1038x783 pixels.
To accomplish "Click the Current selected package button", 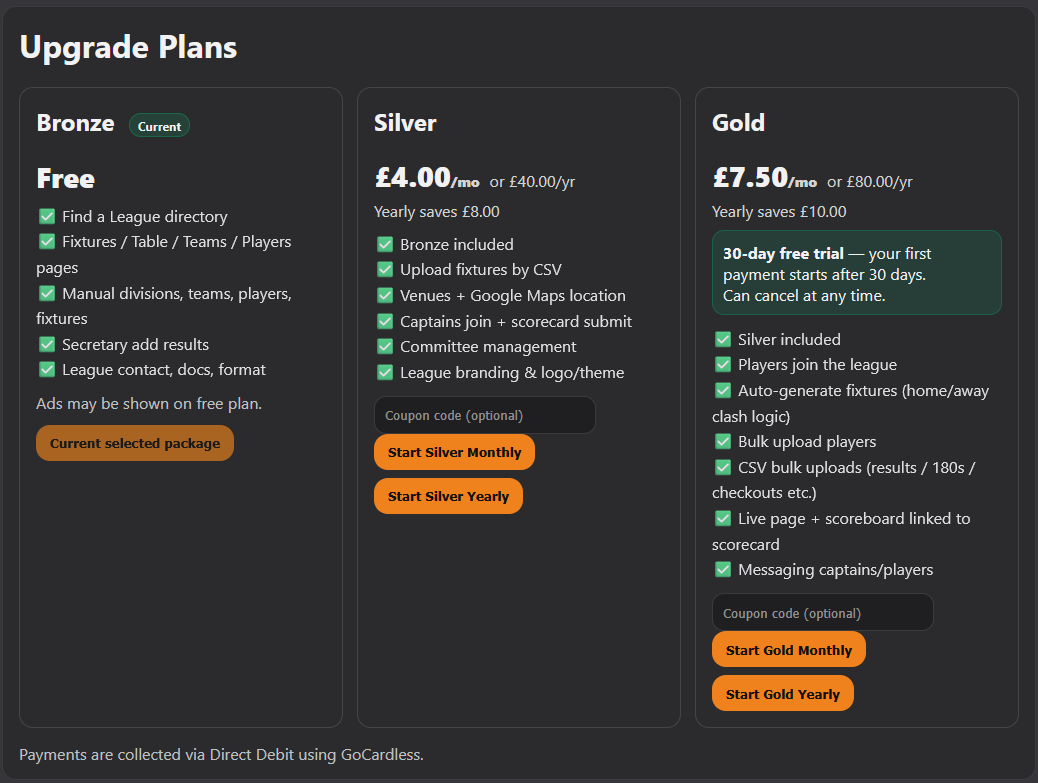I will click(x=135, y=443).
